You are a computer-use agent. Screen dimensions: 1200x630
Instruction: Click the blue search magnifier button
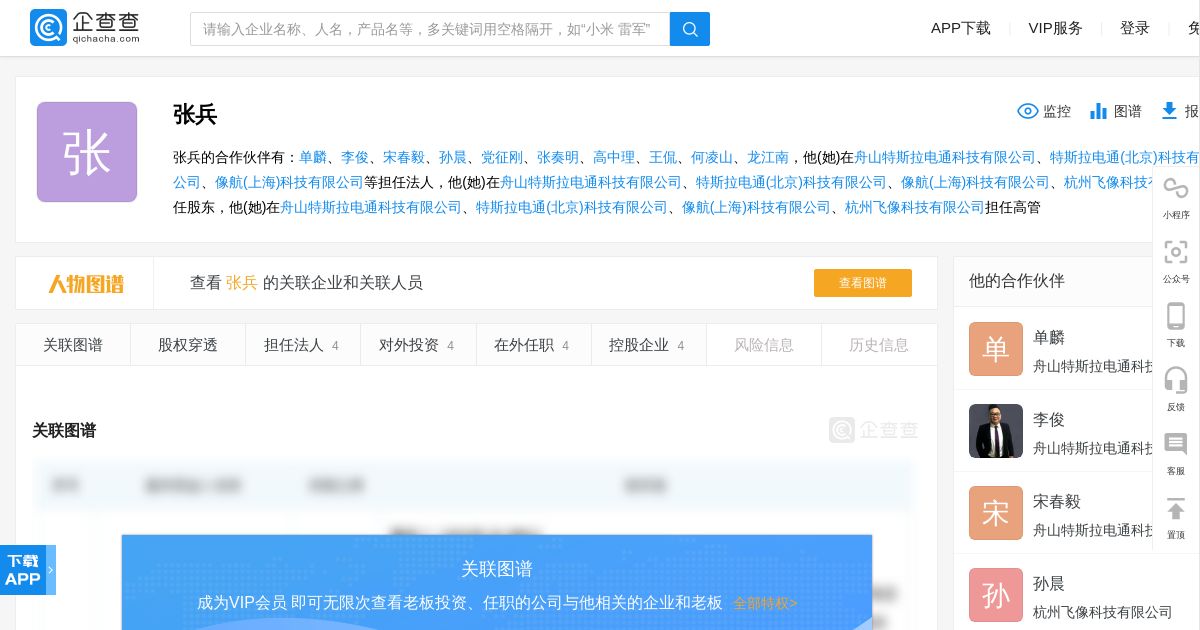point(690,29)
